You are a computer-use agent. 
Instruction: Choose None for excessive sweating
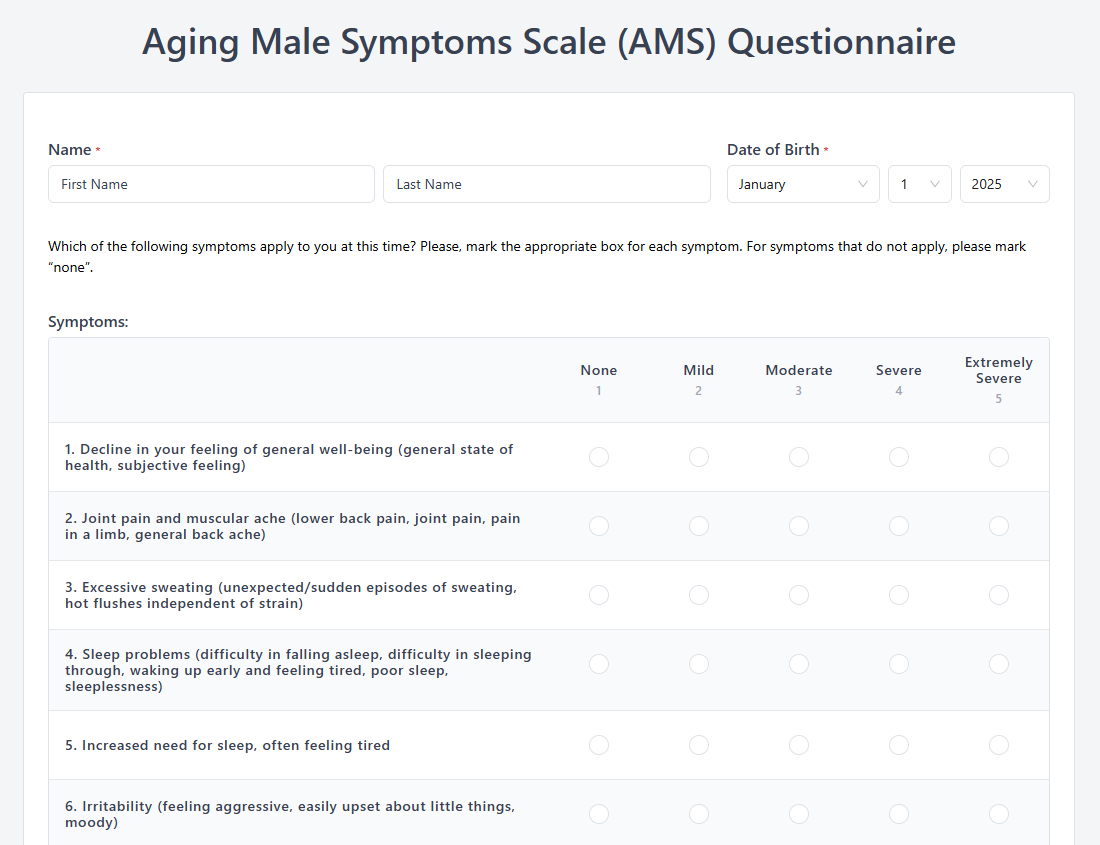(x=599, y=595)
